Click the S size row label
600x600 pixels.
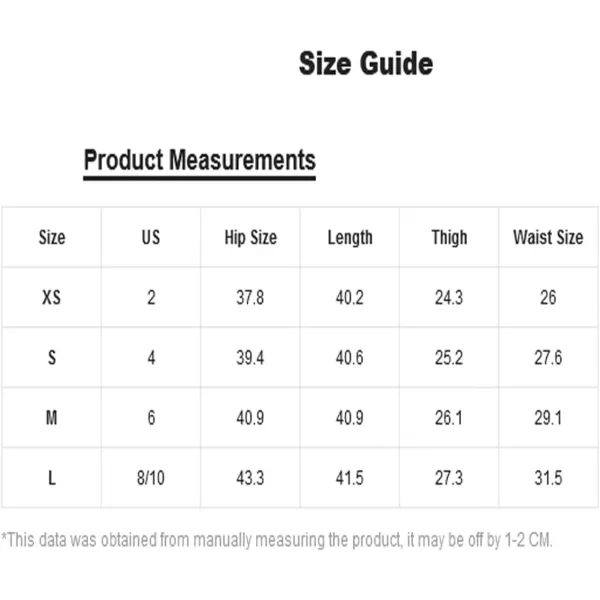(x=52, y=358)
